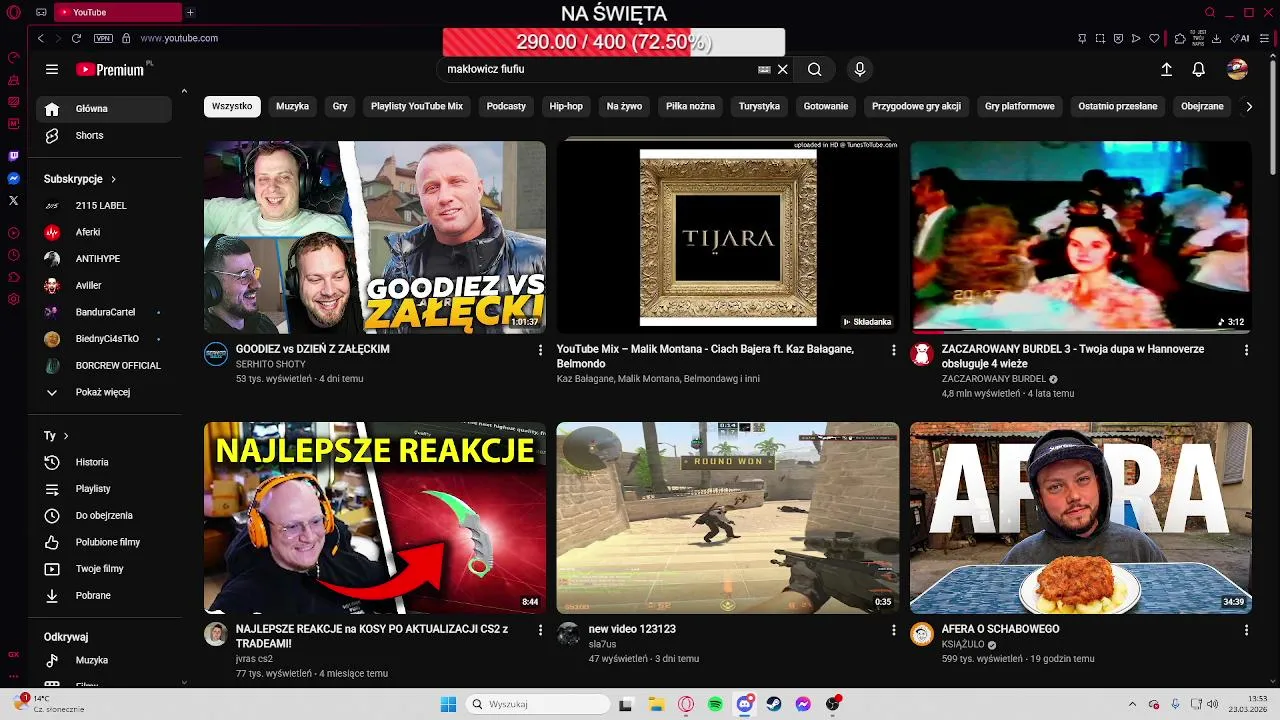Expand Pokaż więcej subscriptions

pos(104,392)
